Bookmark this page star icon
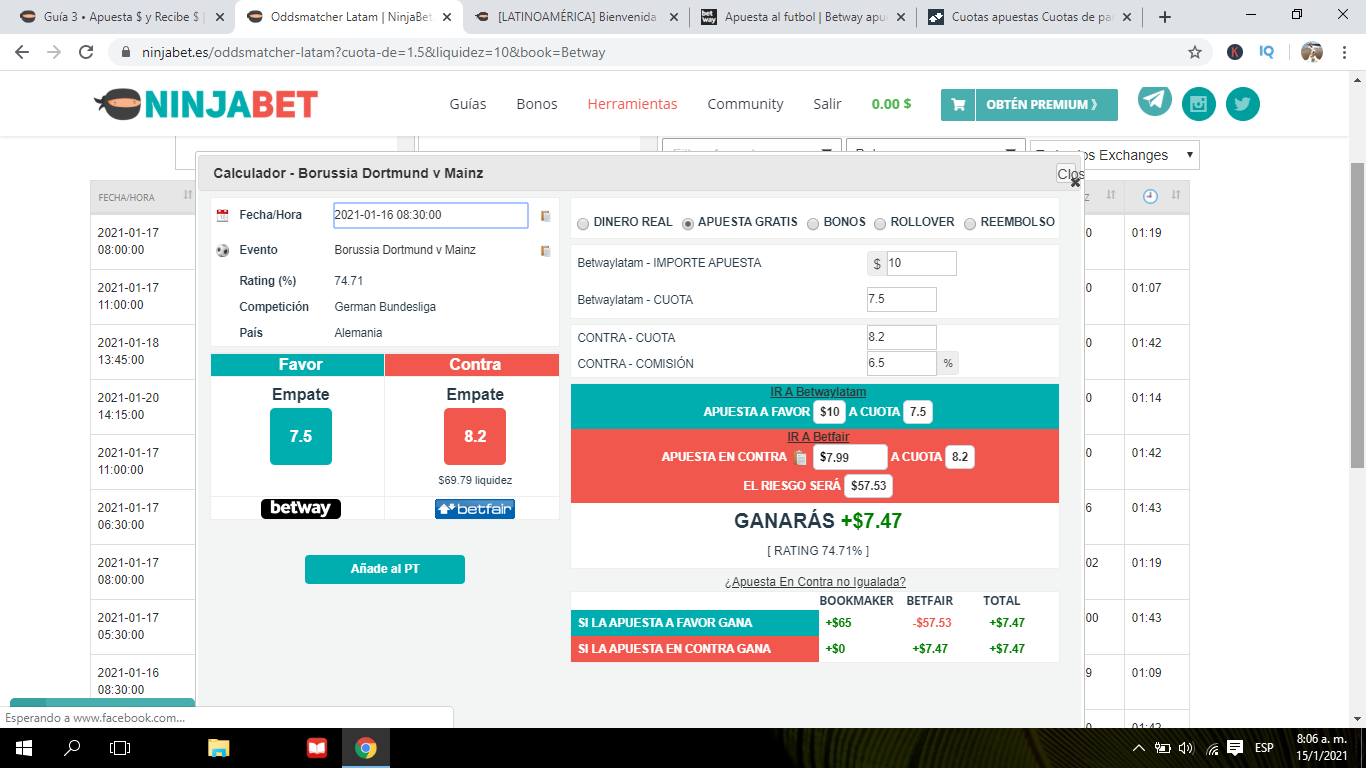 click(1194, 52)
